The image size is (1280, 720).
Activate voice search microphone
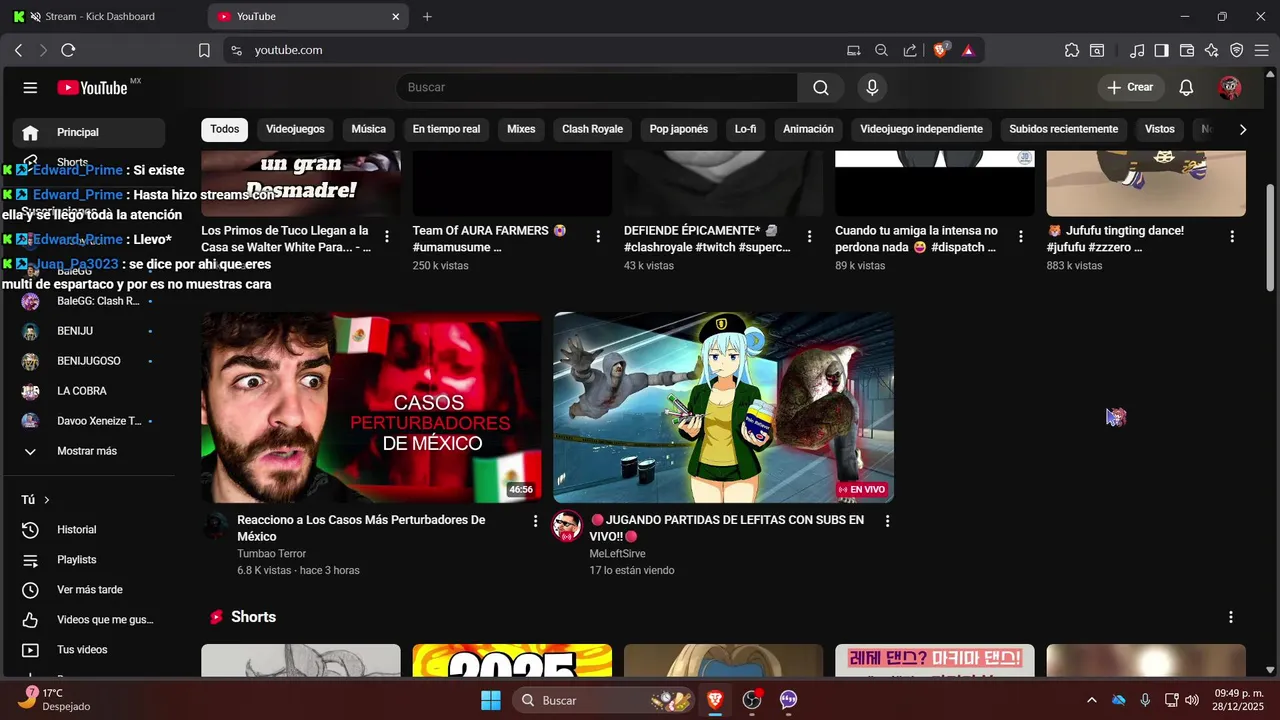(x=872, y=88)
